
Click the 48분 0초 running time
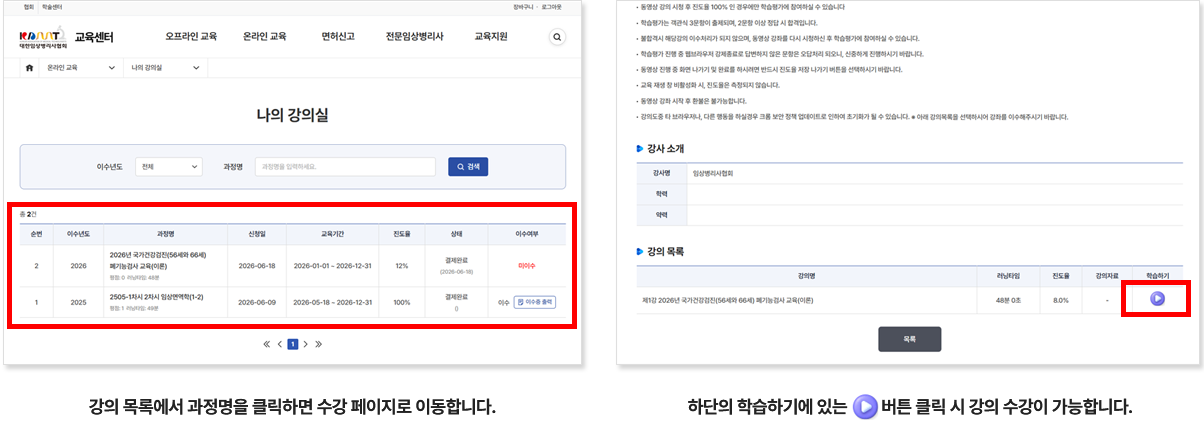(1007, 299)
